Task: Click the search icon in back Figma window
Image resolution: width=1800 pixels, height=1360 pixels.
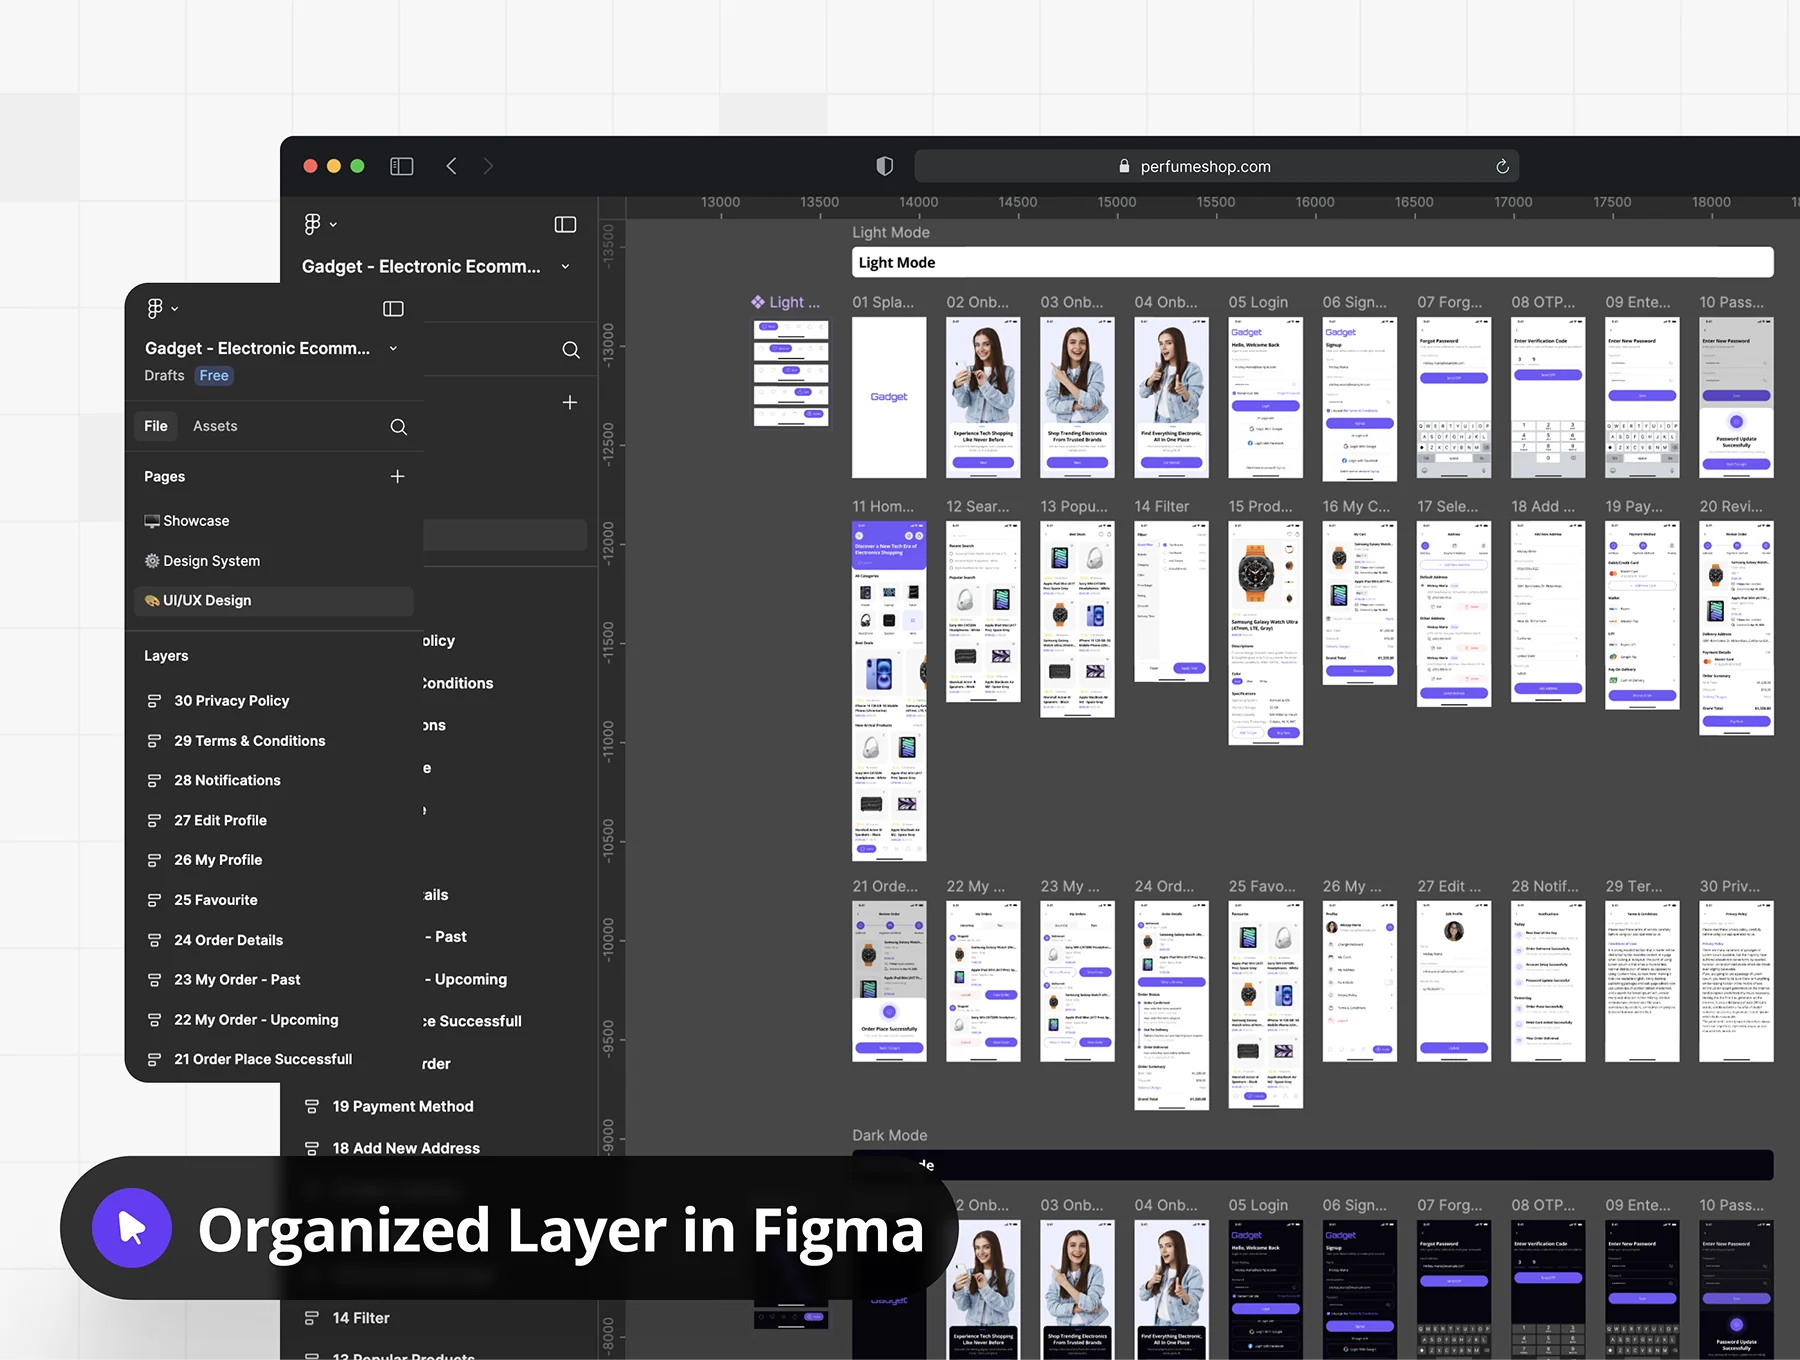Action: [571, 350]
